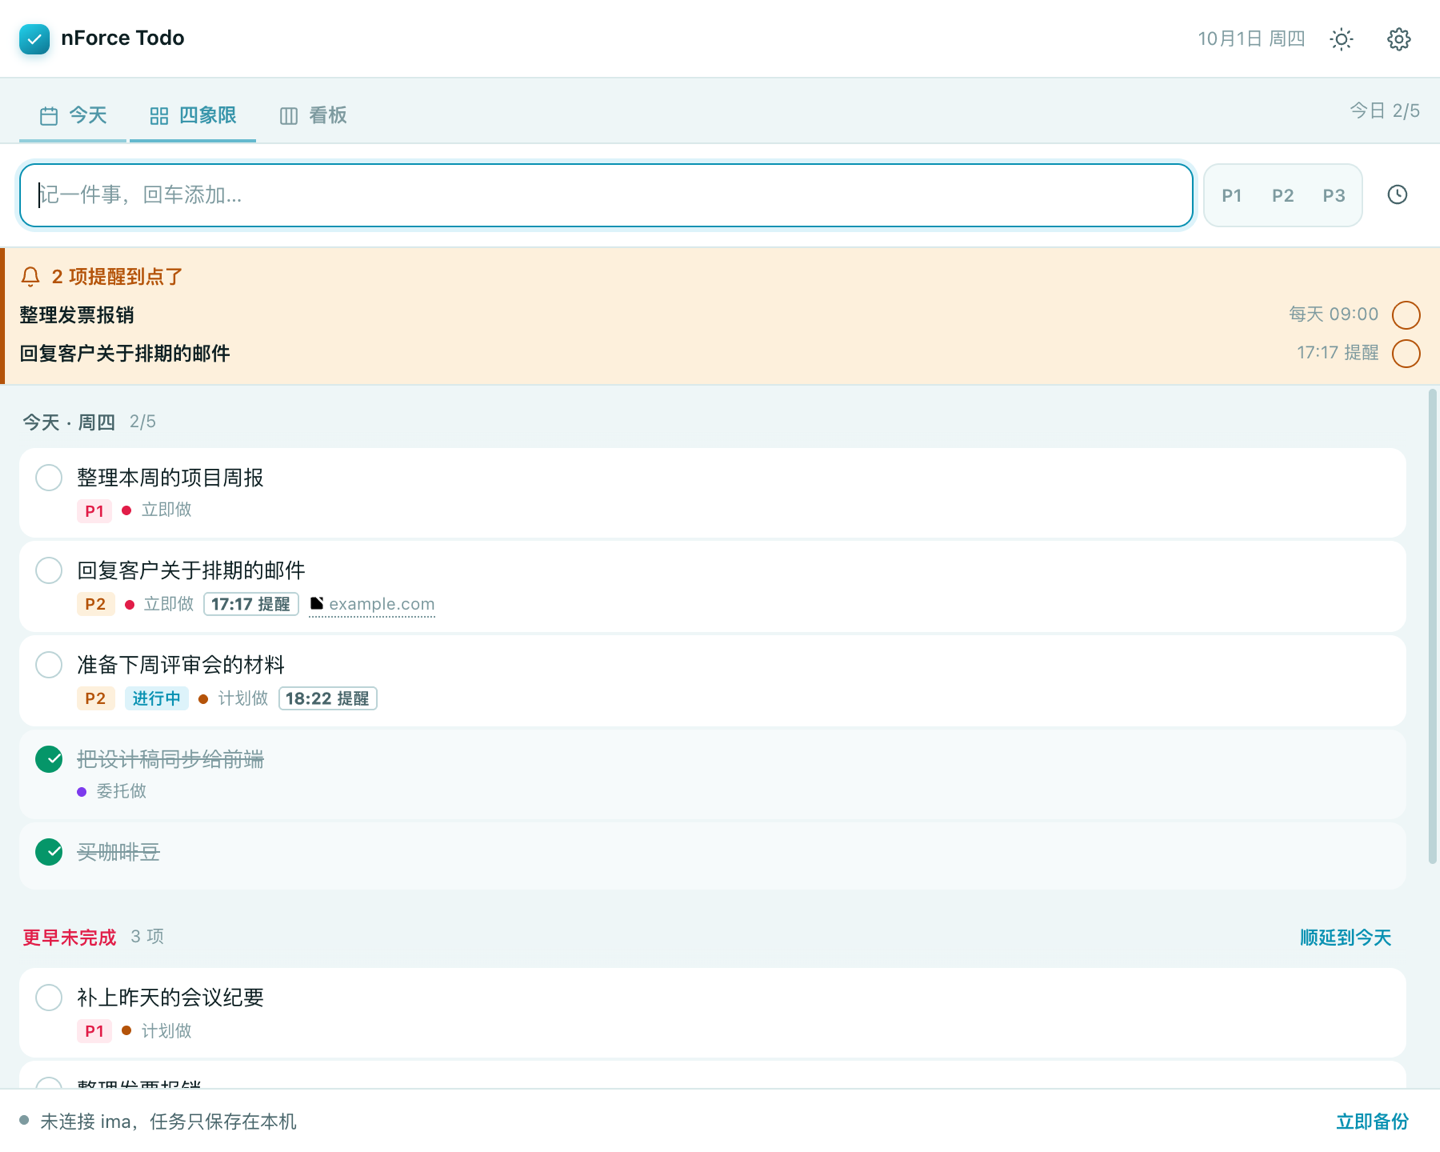Image resolution: width=1440 pixels, height=1152 pixels.
Task: Click the nForce Todo app logo icon
Action: [x=34, y=39]
